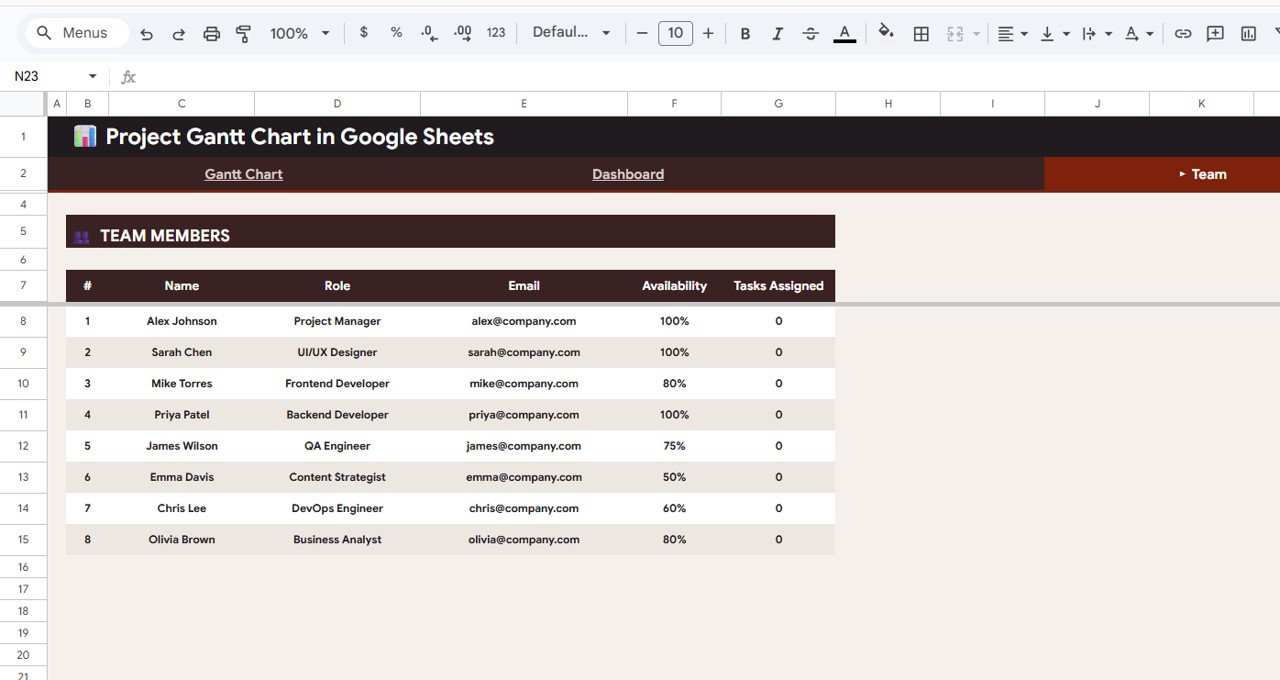Open the Gantt Chart link

243,173
